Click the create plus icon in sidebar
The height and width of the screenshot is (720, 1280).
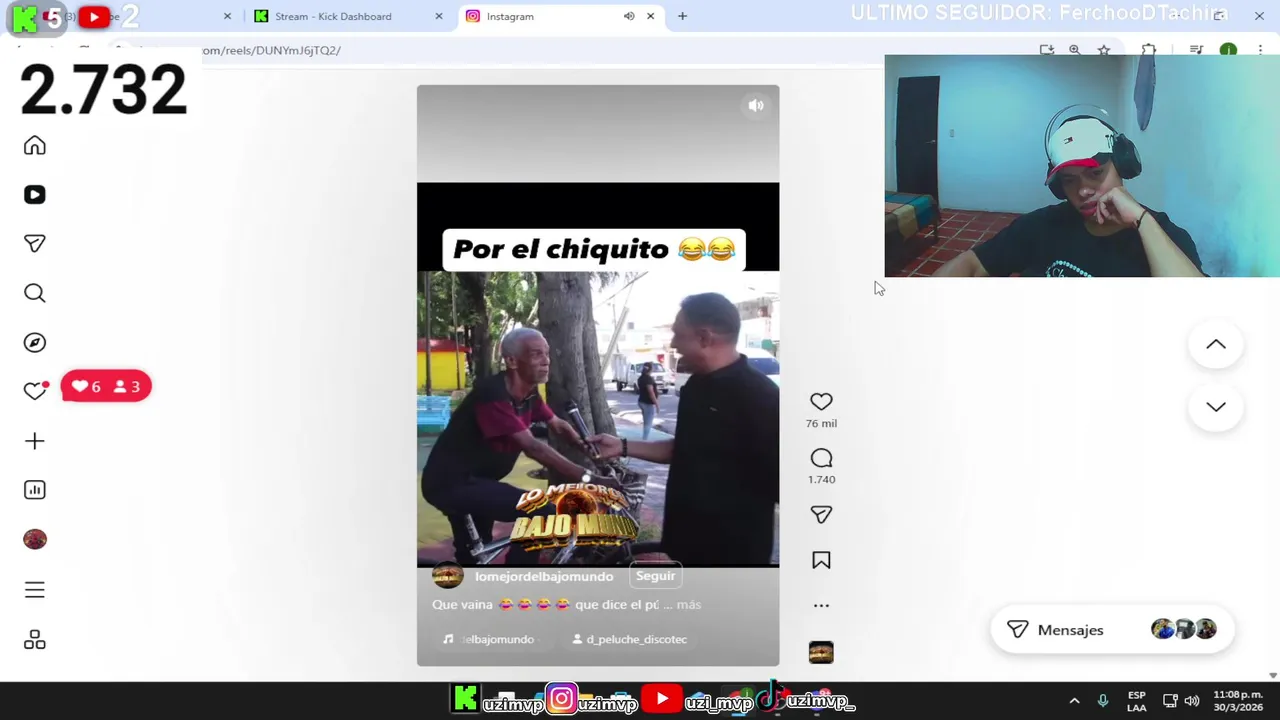point(35,441)
